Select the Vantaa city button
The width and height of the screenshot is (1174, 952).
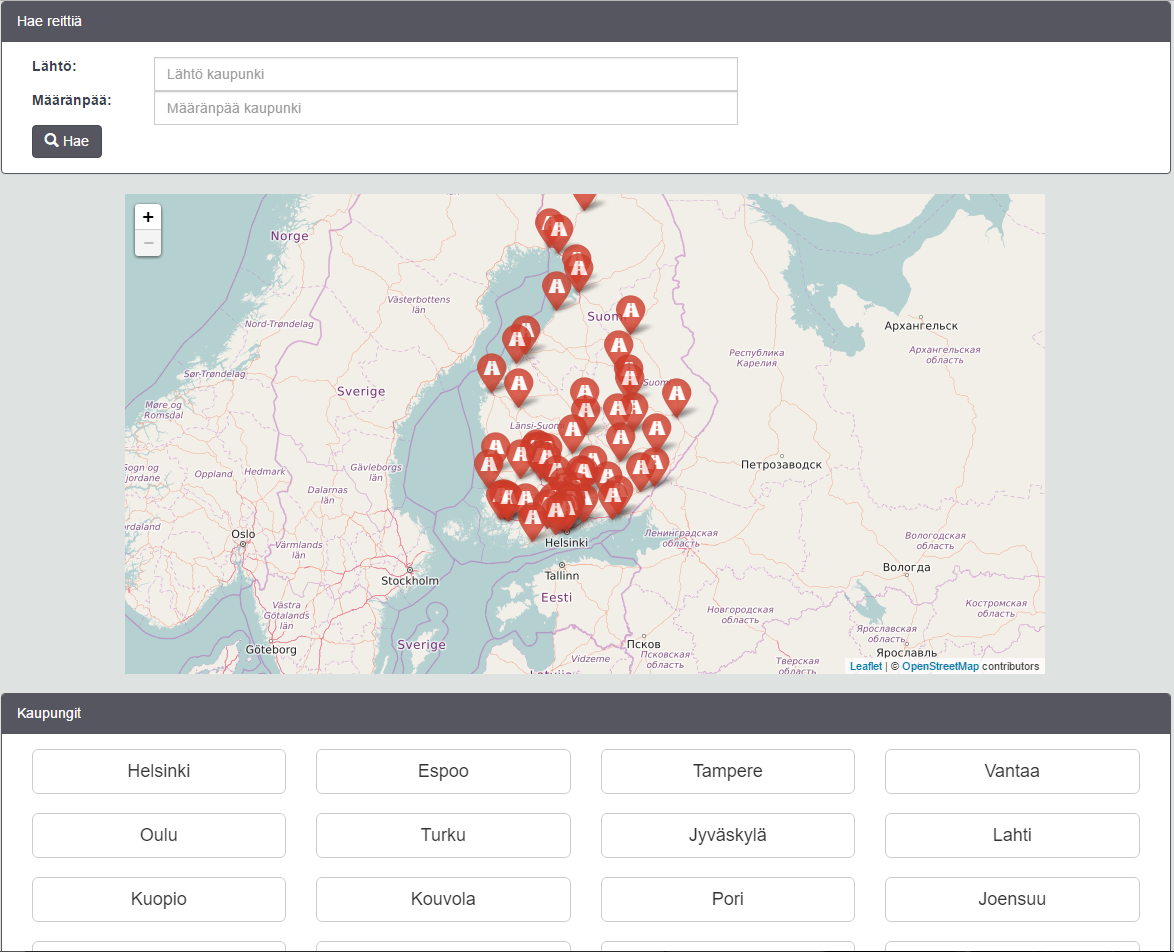[x=1012, y=771]
